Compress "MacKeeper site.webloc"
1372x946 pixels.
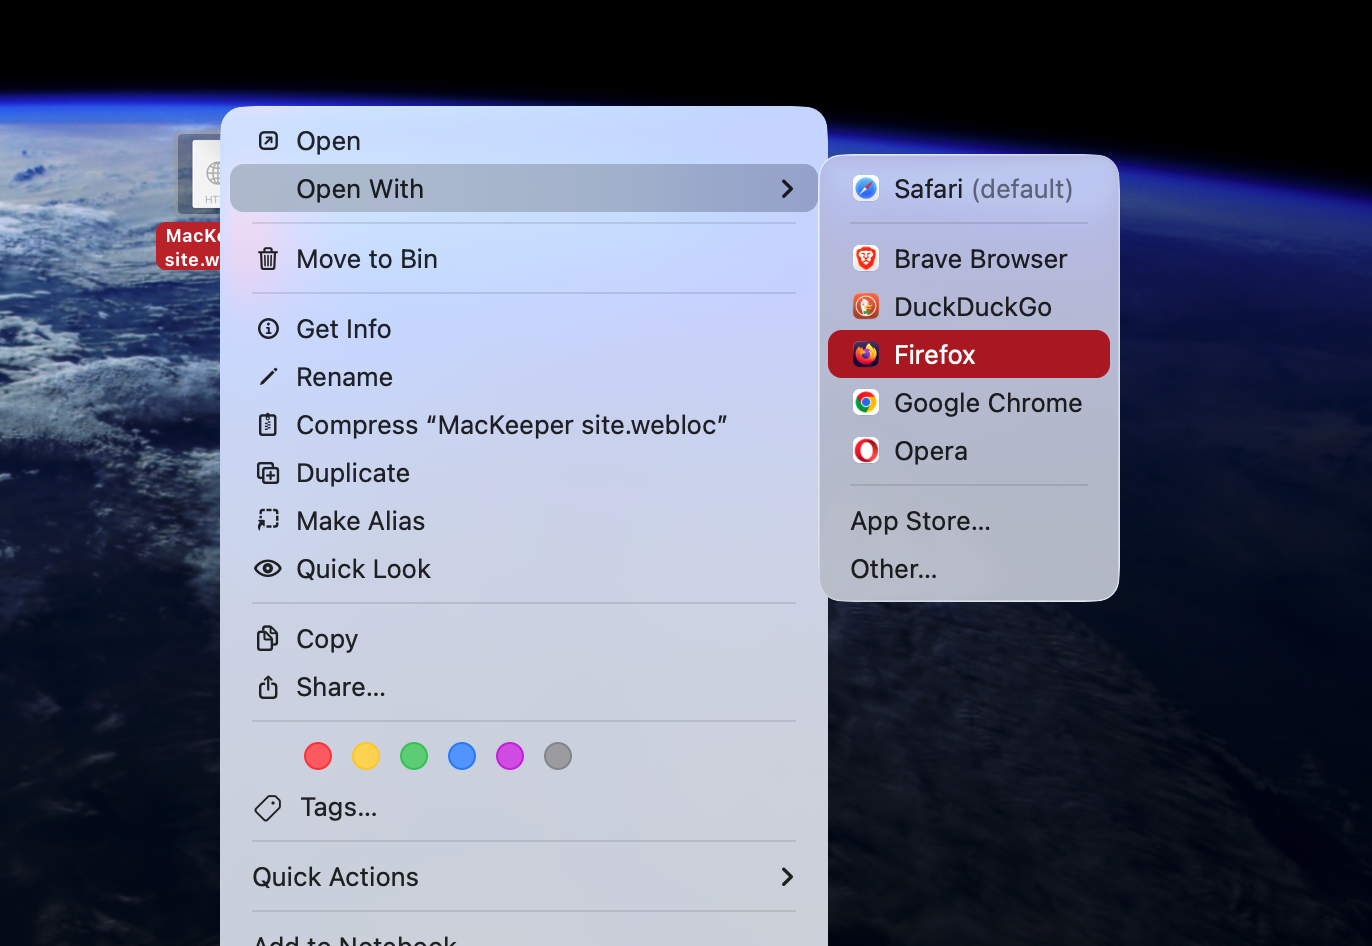[524, 425]
